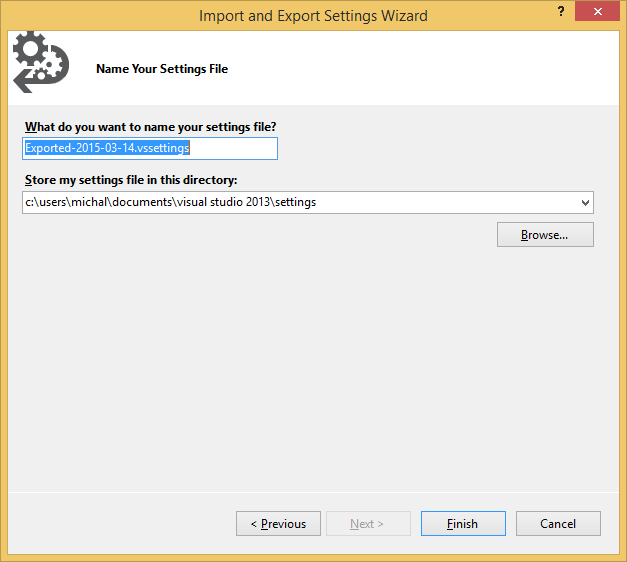Click the empty title bar area left of the title
Image resolution: width=627 pixels, height=562 pixels.
click(100, 16)
